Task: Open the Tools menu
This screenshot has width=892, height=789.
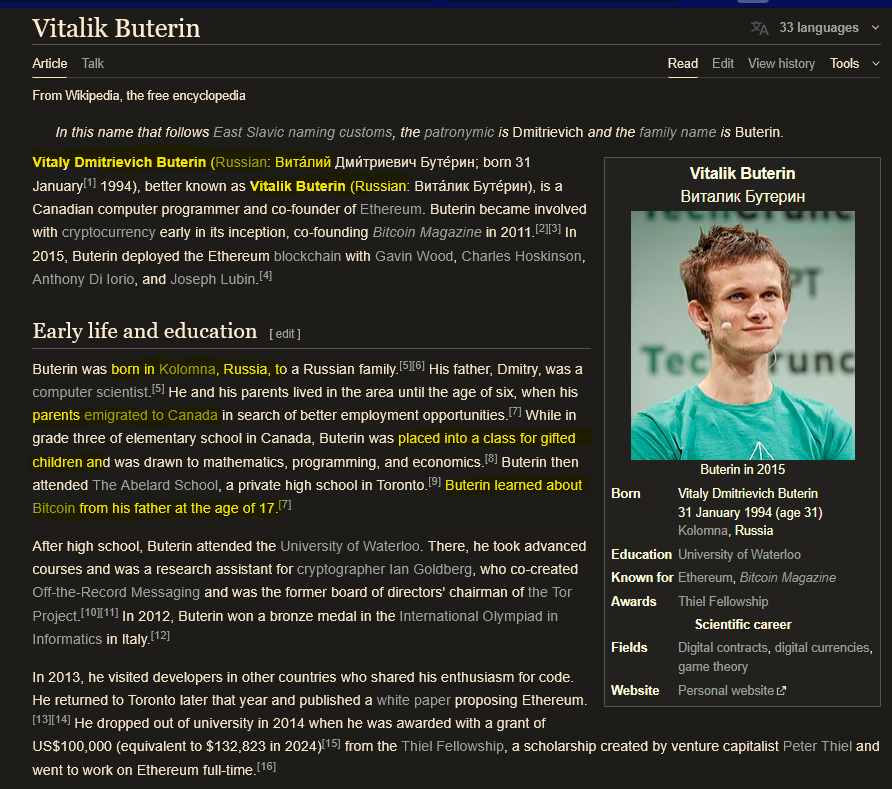Action: pos(844,64)
